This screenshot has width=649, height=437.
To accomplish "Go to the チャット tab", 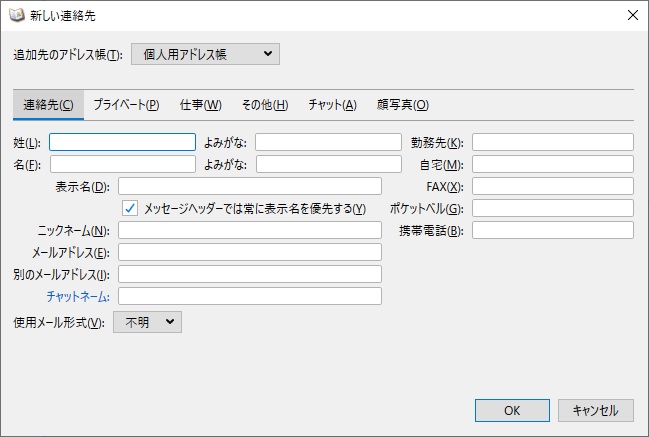I will [332, 105].
